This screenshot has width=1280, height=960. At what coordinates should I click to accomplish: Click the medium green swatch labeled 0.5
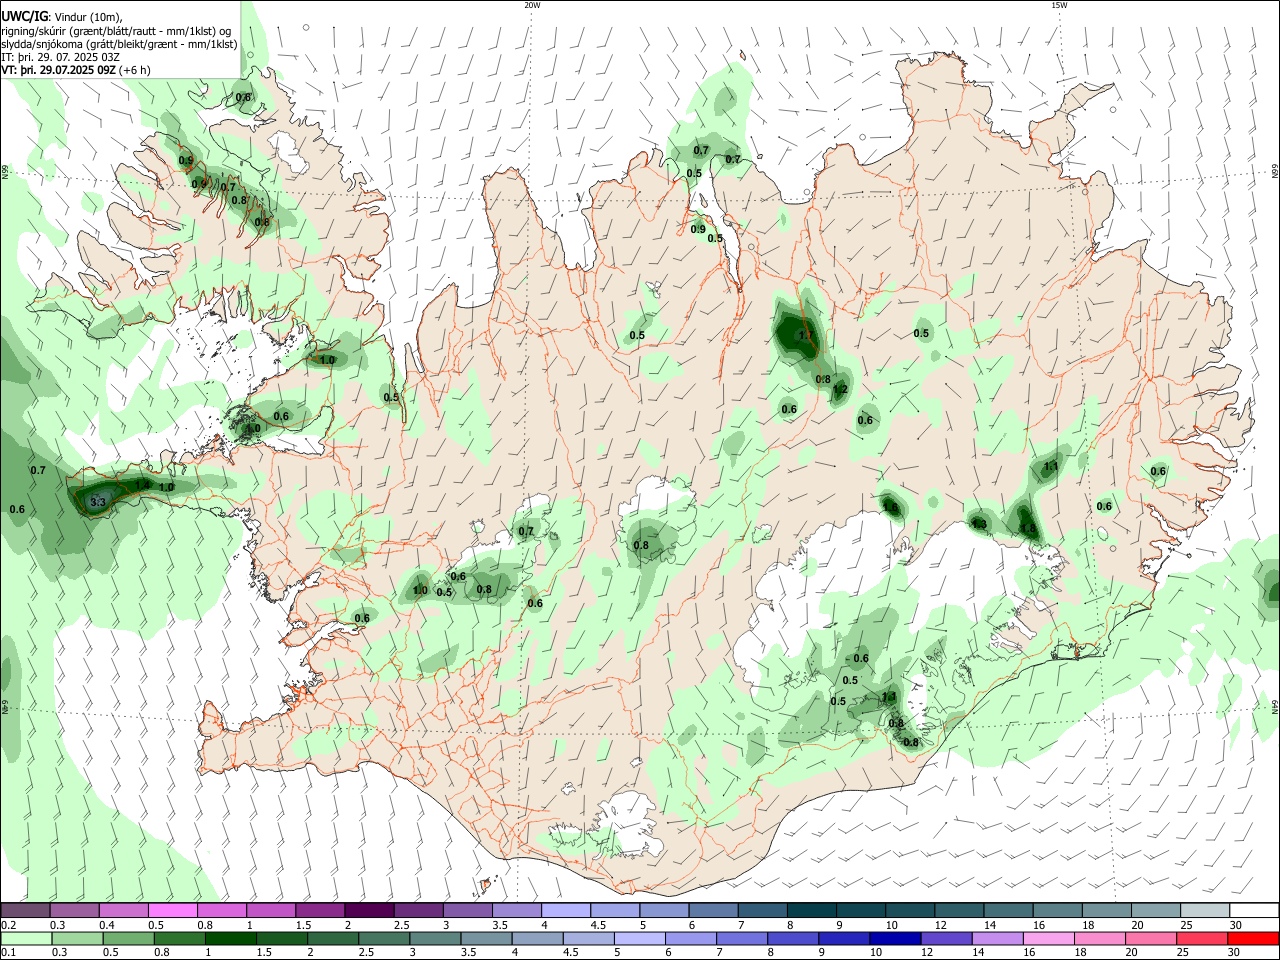click(x=129, y=938)
